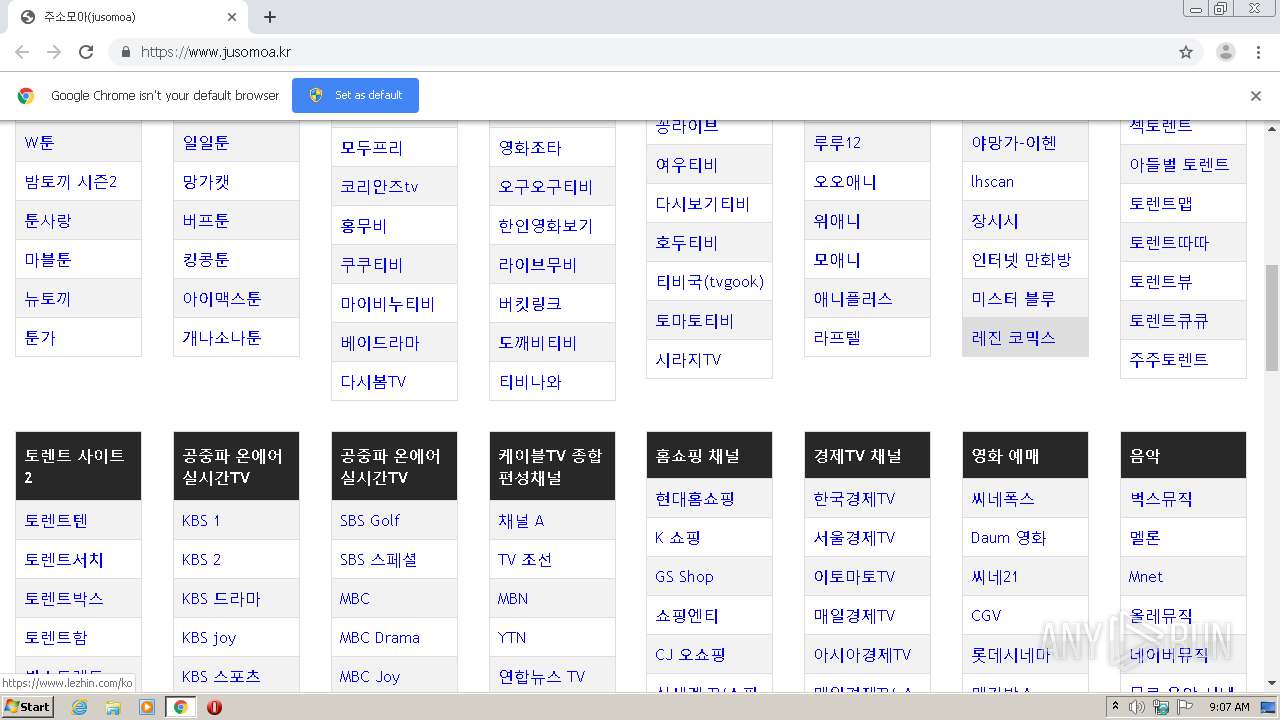Open the K 쇼핑 link
The image size is (1280, 720).
[678, 537]
